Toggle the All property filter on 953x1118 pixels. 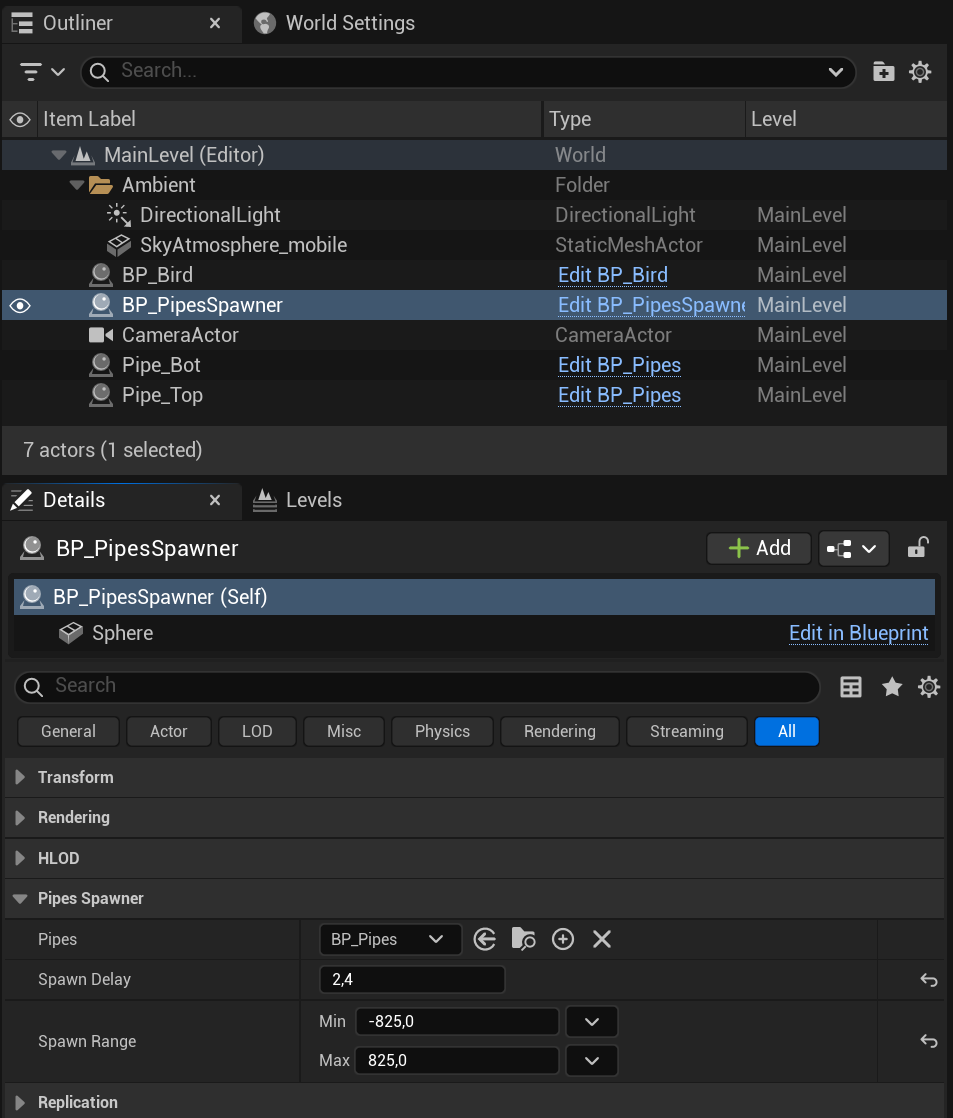click(x=787, y=732)
